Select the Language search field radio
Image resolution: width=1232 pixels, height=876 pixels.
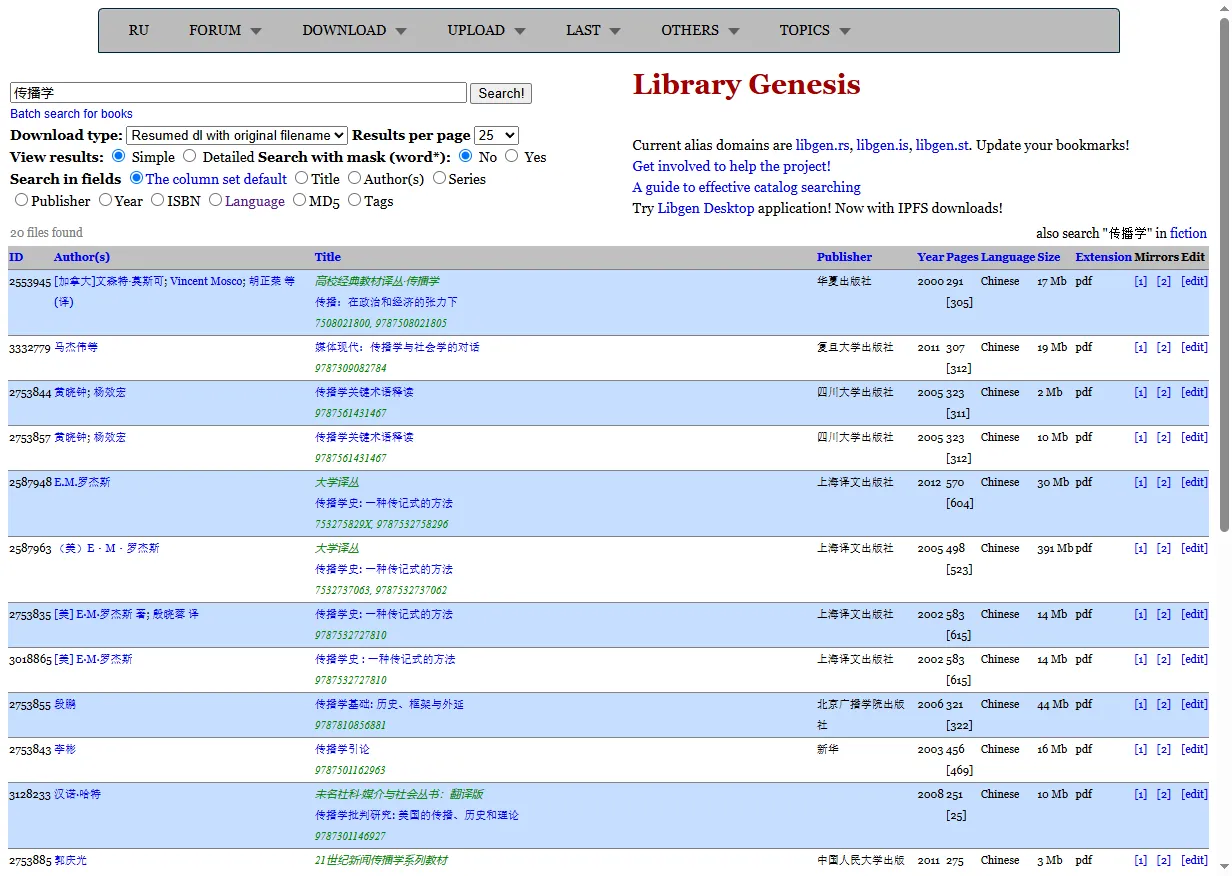click(x=215, y=200)
